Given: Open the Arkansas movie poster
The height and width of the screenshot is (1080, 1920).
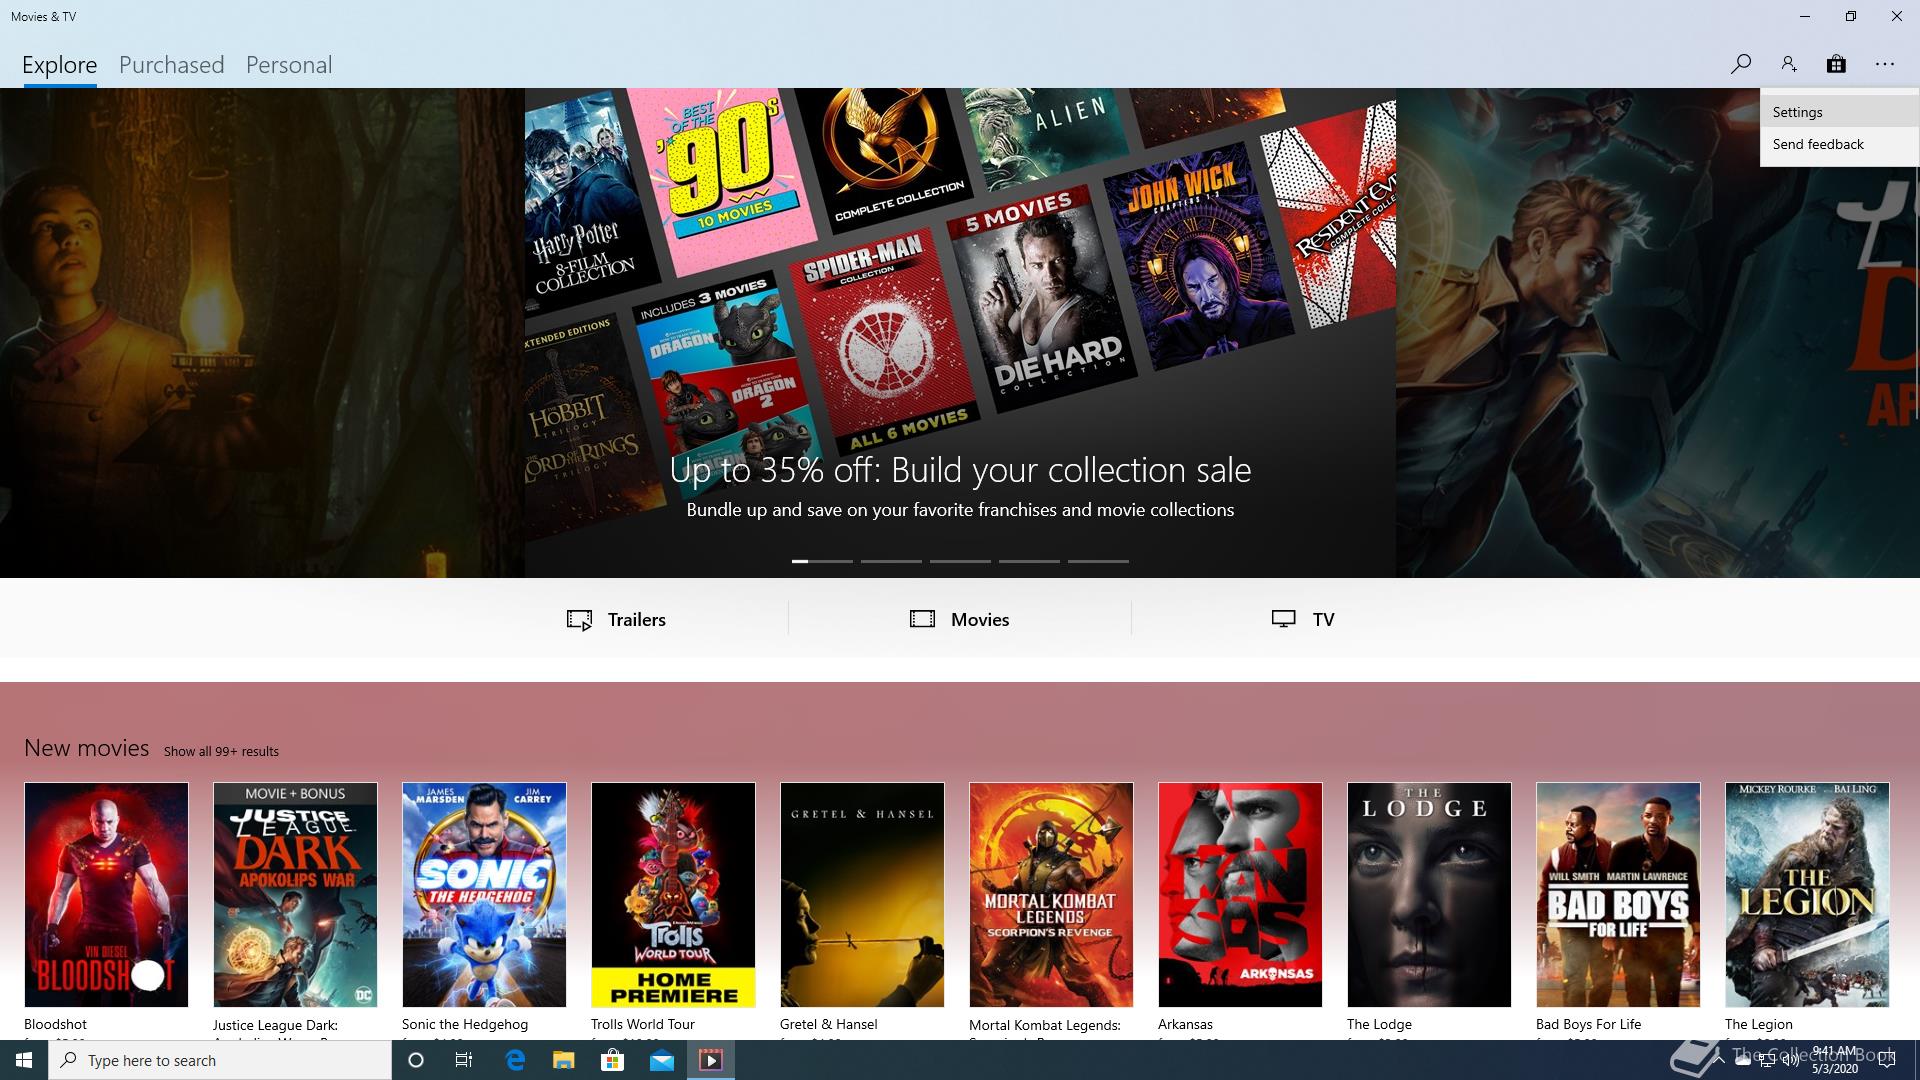Looking at the screenshot, I should tap(1240, 894).
